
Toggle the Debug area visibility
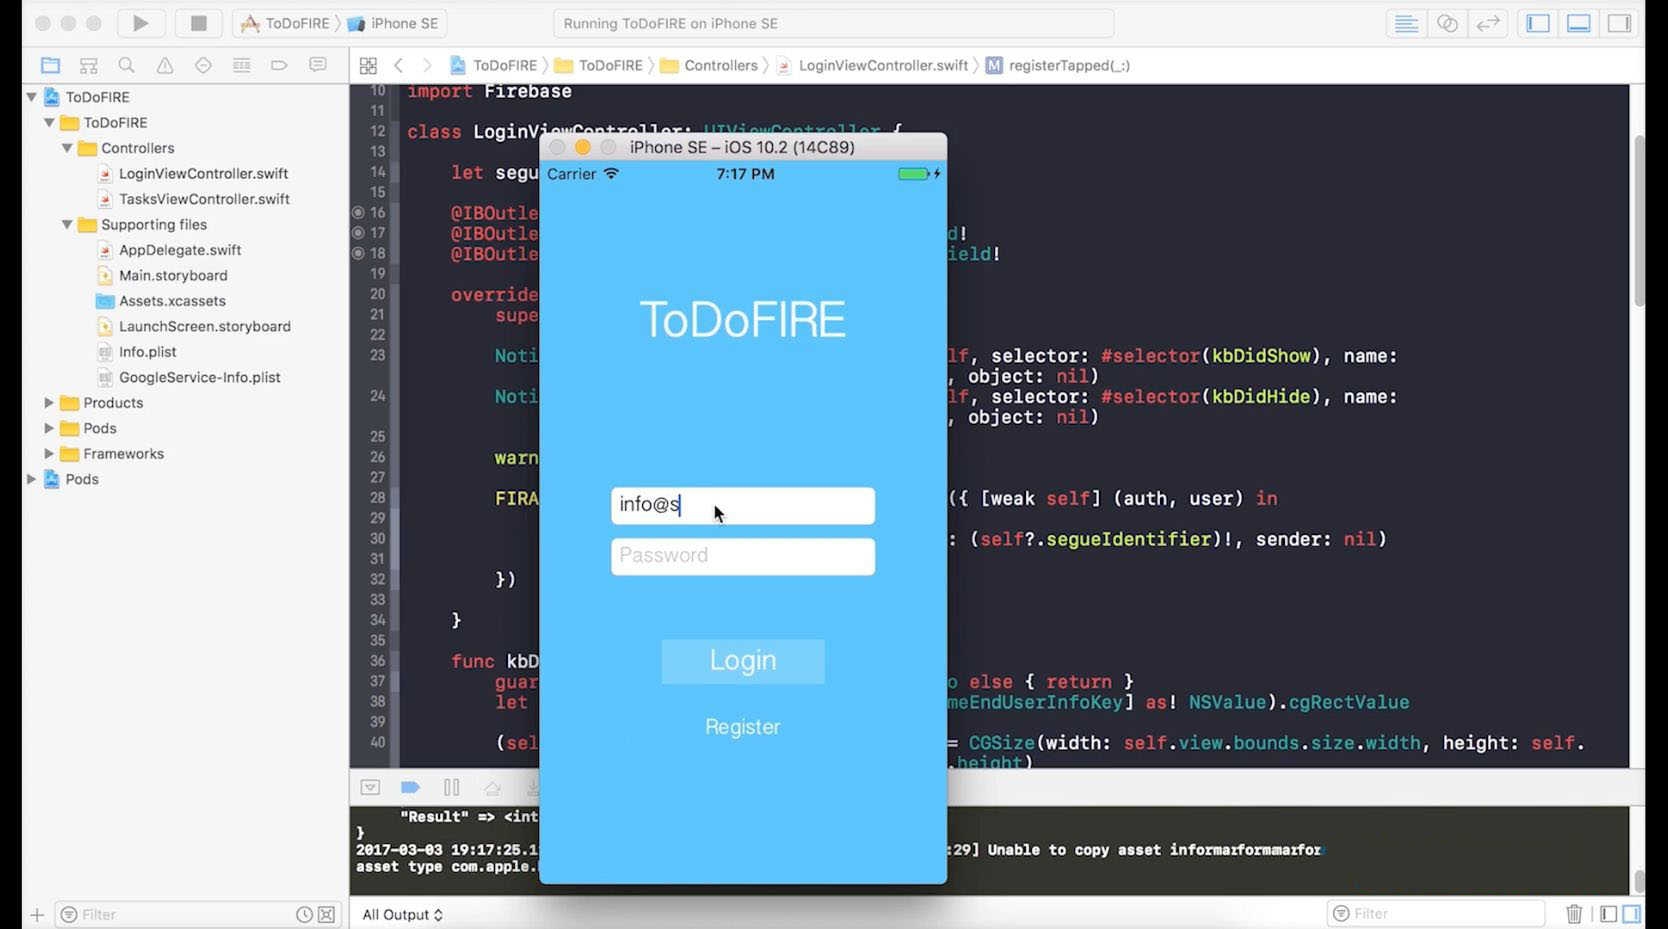[x=1579, y=23]
